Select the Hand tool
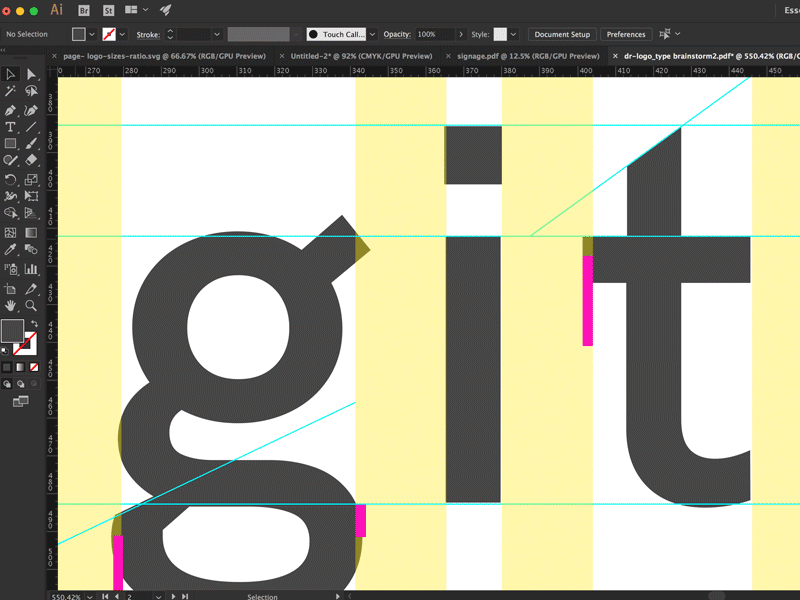The image size is (800, 600). (11, 306)
